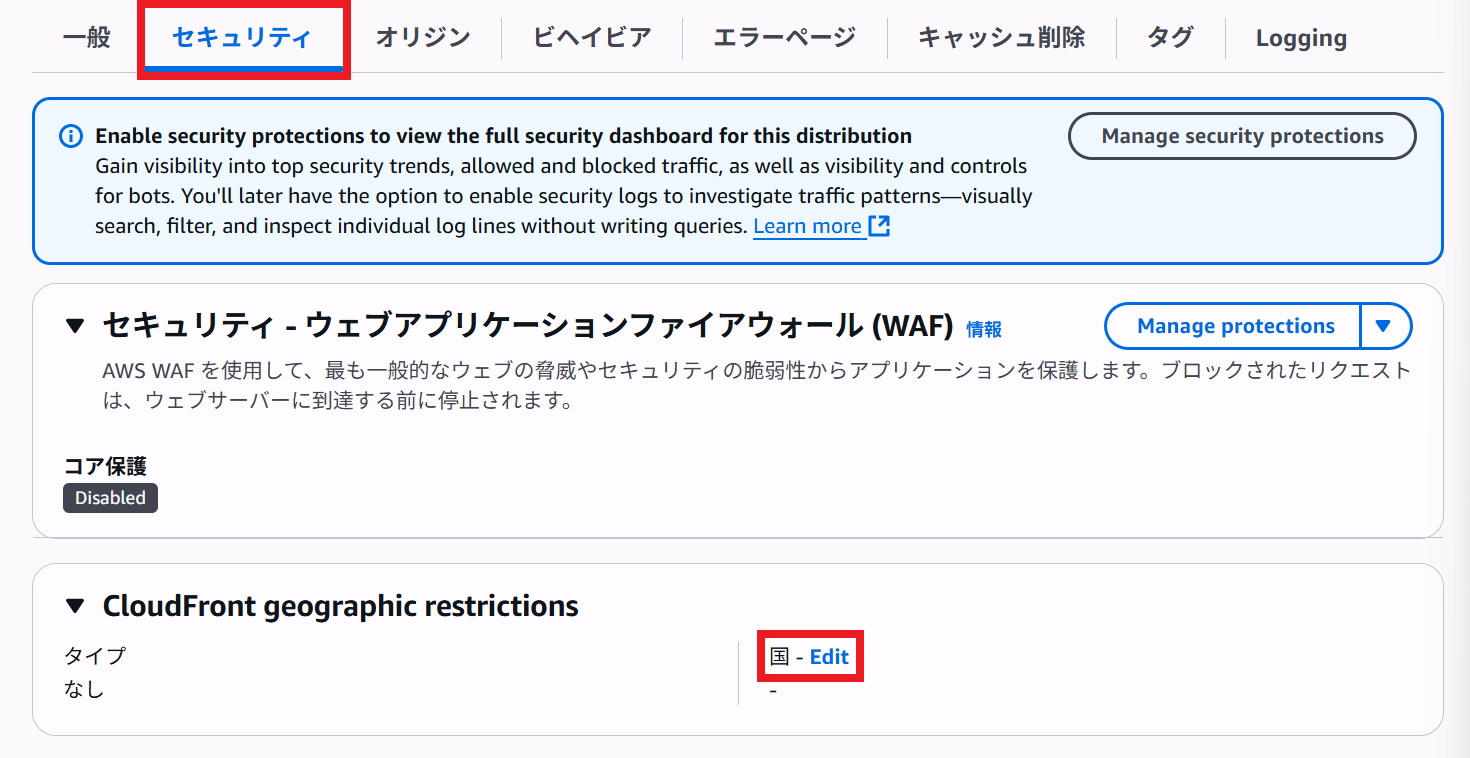
Task: Switch to the 一般 tab
Action: [87, 38]
